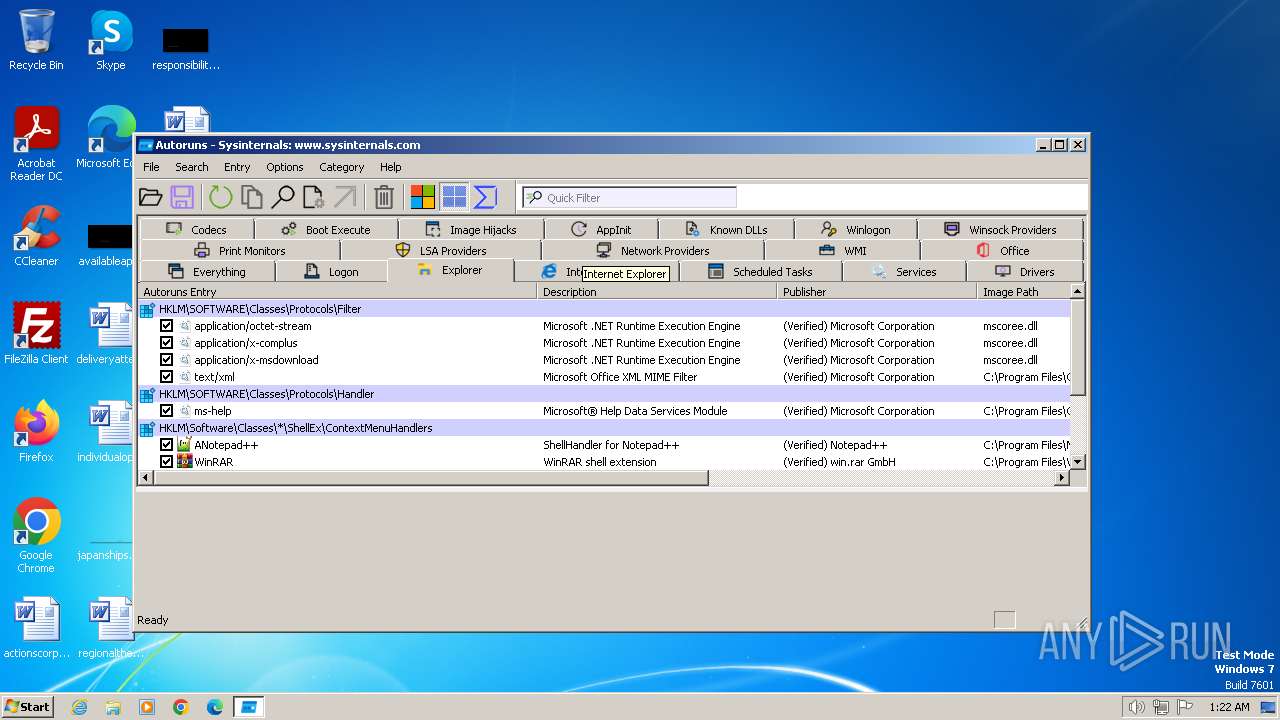The width and height of the screenshot is (1280, 720).
Task: Switch to the Winsock Providers tab
Action: coord(1000,230)
